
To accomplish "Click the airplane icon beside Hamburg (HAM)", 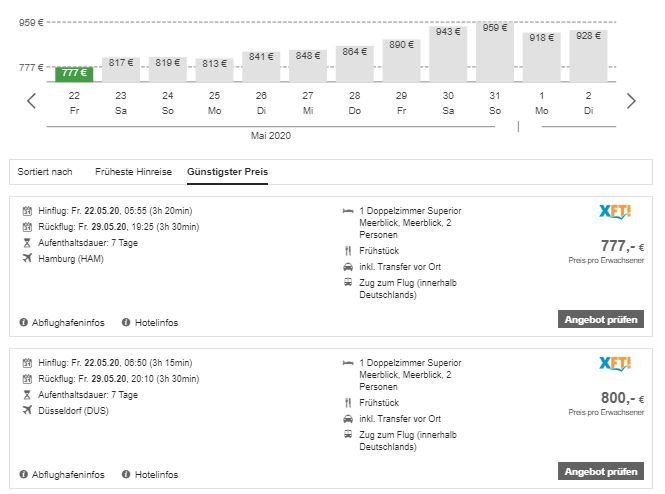I will point(25,258).
